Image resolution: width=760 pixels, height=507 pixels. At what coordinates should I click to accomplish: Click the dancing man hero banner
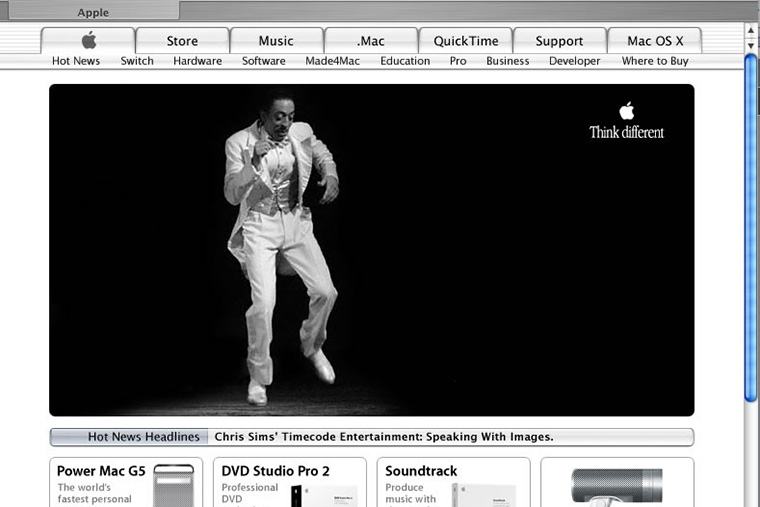click(x=371, y=250)
